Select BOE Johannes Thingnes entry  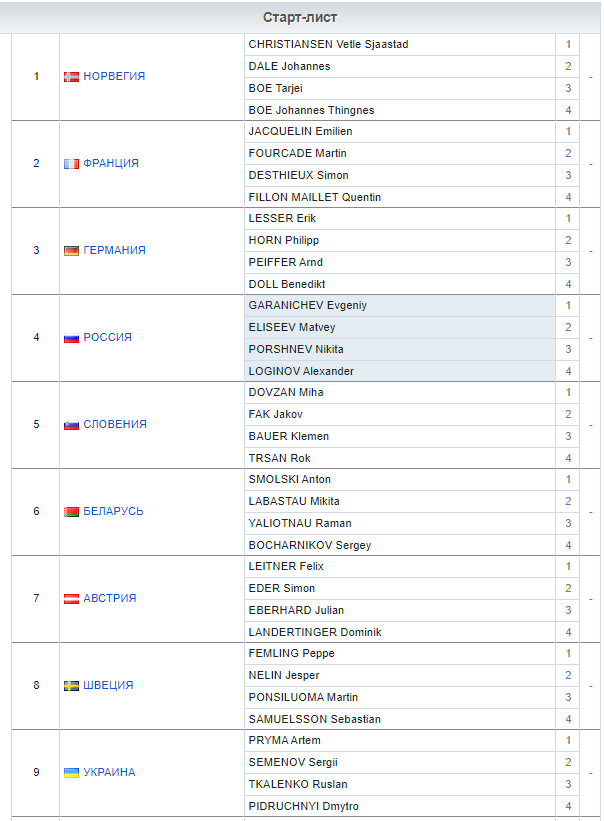[311, 110]
